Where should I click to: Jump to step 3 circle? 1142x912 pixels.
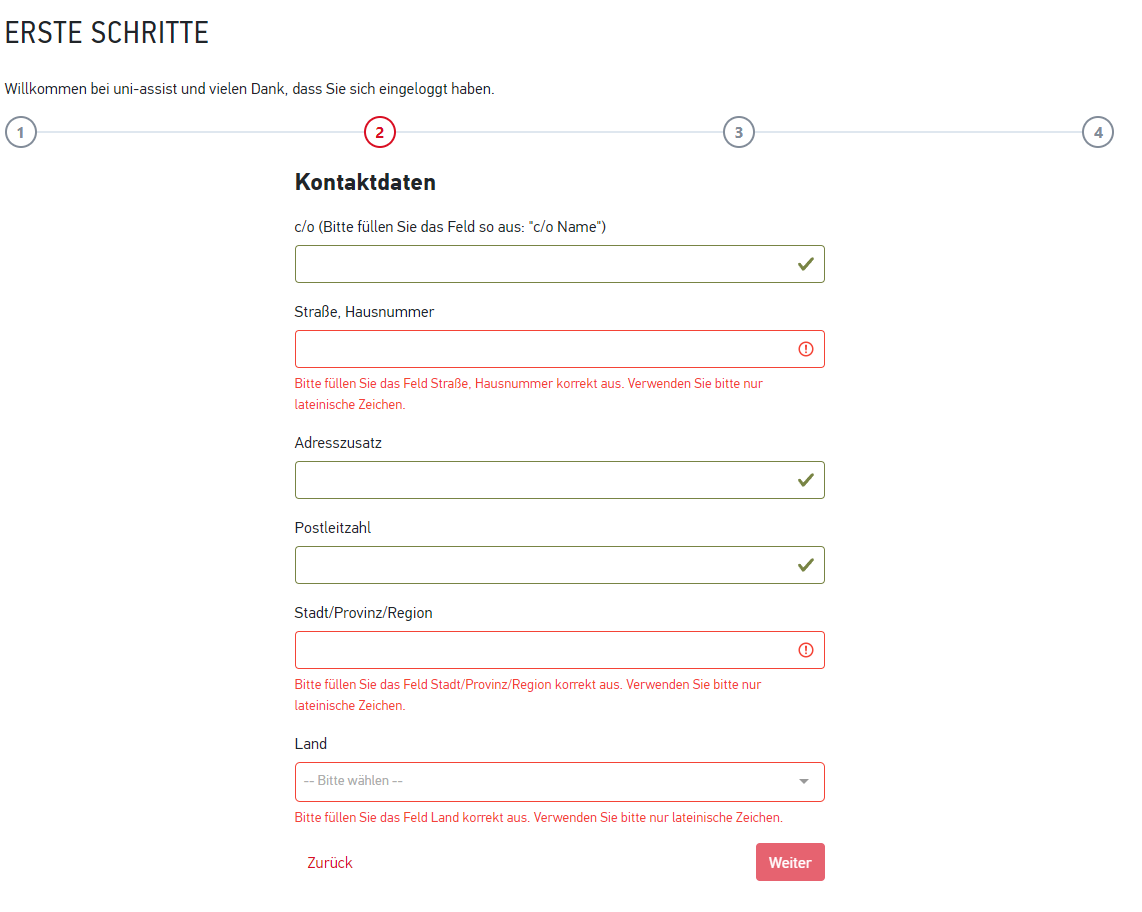pos(739,132)
